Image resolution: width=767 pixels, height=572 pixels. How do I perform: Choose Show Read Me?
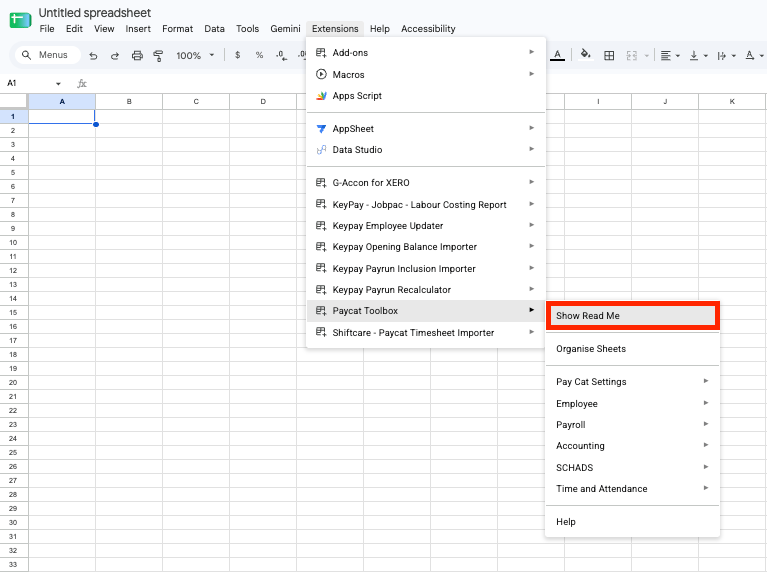[x=632, y=316]
